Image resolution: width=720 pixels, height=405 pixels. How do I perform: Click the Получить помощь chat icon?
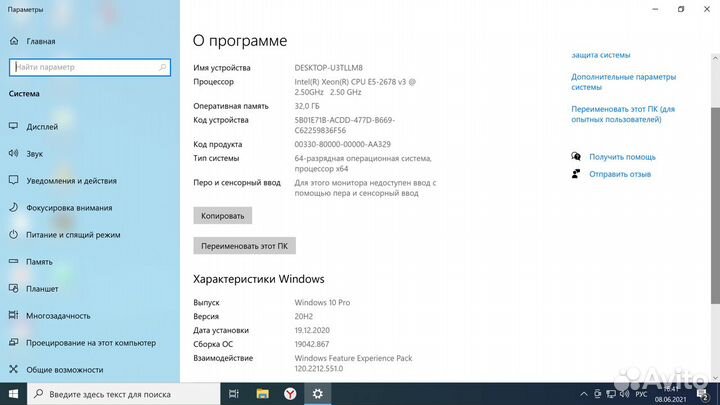pos(576,157)
